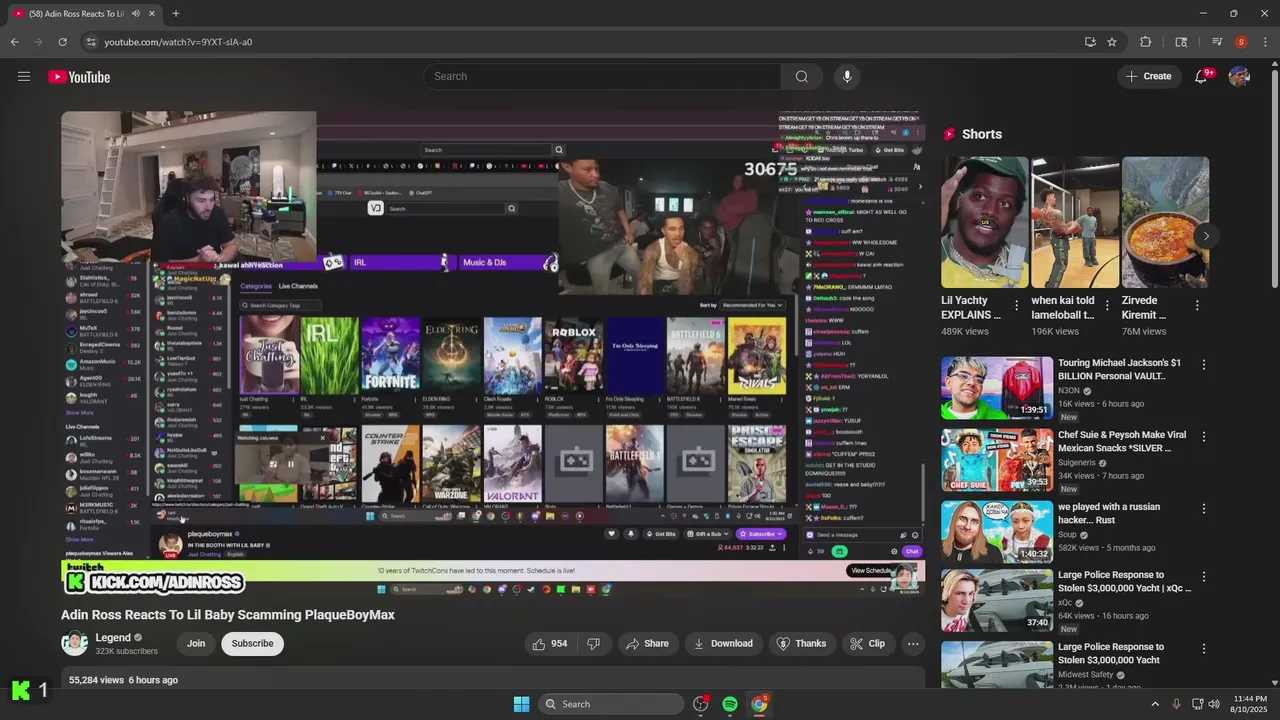Open the YouTube guide hamburger menu
Screen dimensions: 1280x720
(24, 77)
